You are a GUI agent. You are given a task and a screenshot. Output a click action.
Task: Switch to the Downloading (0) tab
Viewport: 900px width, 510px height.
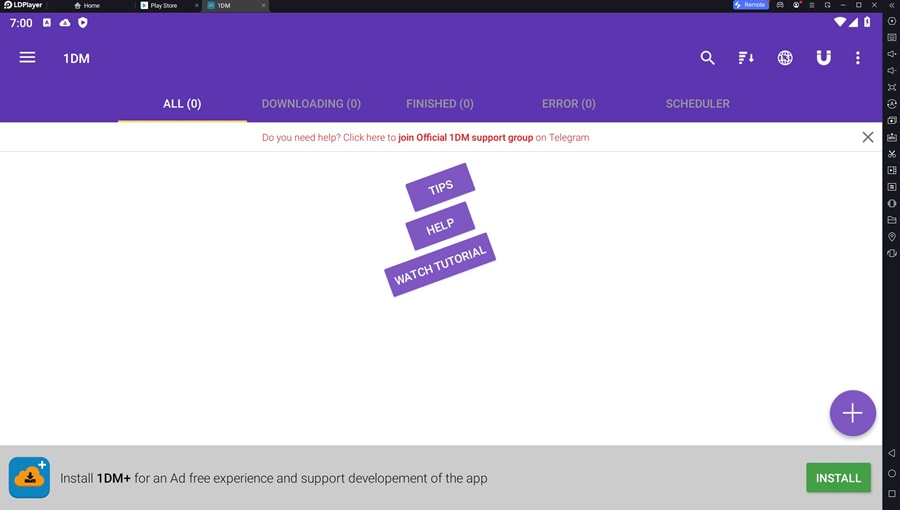tap(311, 104)
